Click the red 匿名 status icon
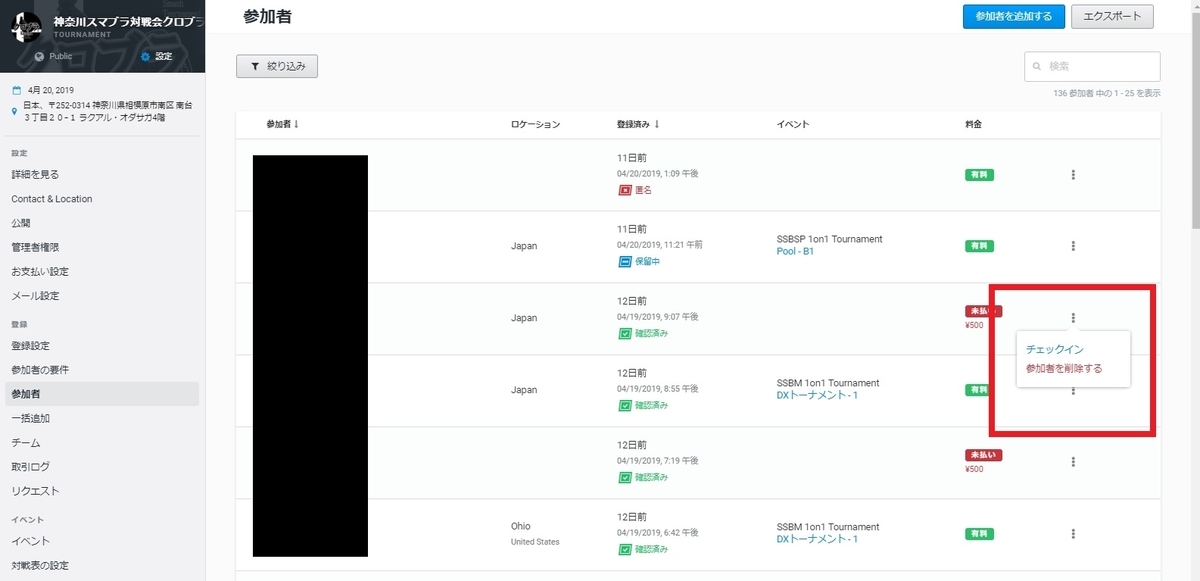The width and height of the screenshot is (1200, 581). coord(624,190)
